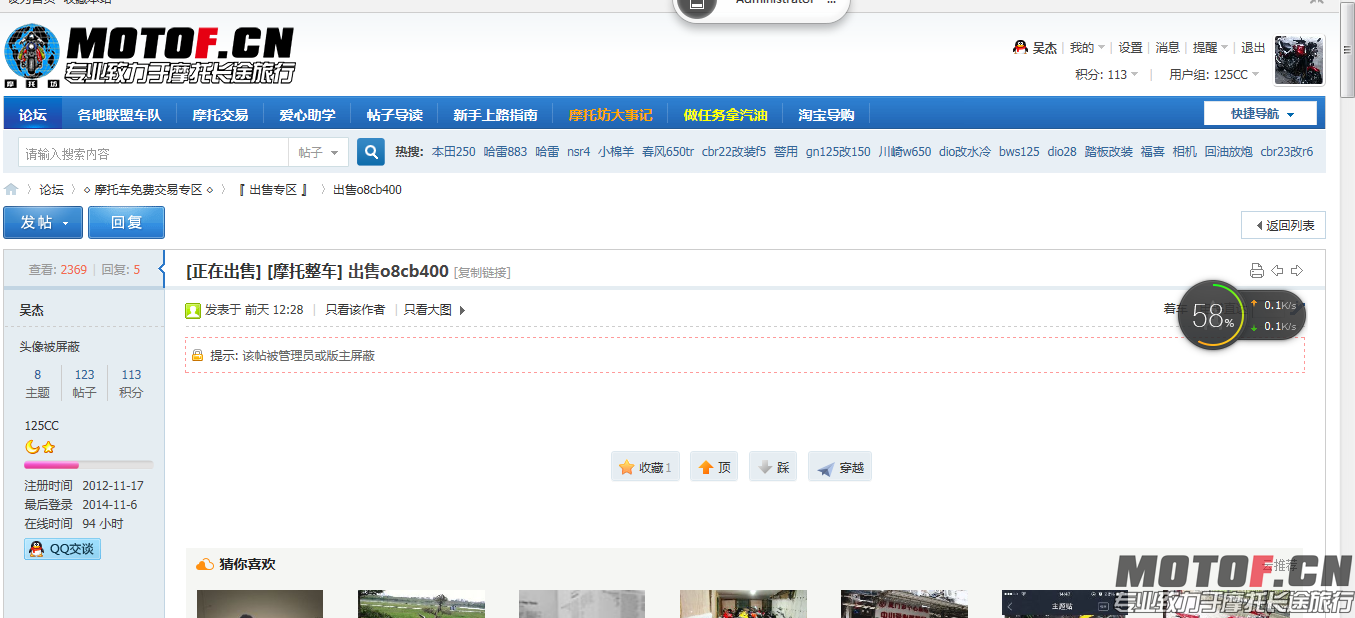This screenshot has width=1355, height=618.
Task: Click the 123 帖子 count in sidebar
Action: [85, 384]
